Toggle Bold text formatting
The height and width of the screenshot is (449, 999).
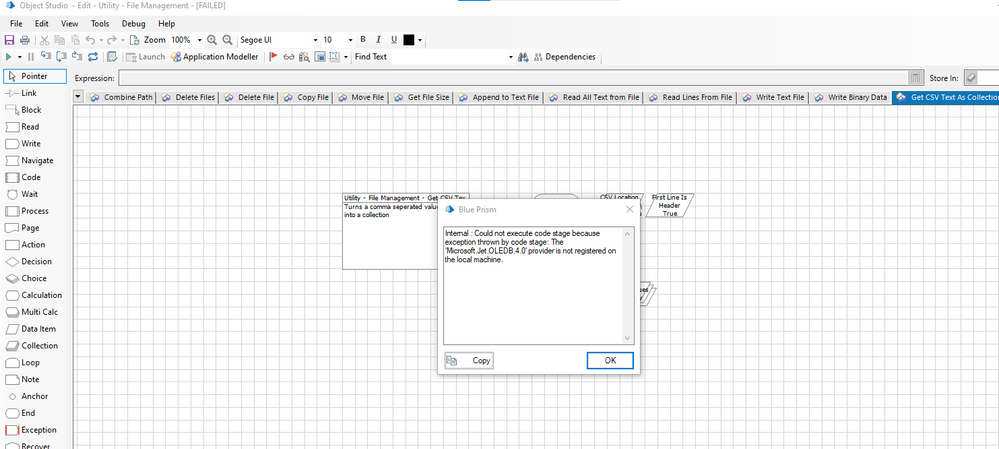(363, 40)
